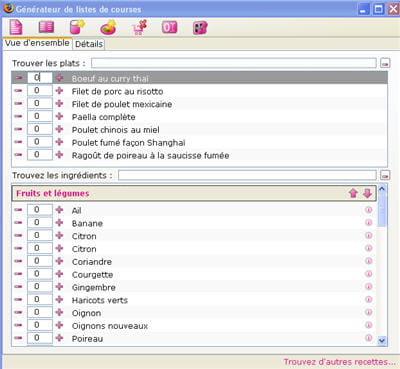Click the plus for Haricots verts
400x369 pixels.
(x=59, y=299)
